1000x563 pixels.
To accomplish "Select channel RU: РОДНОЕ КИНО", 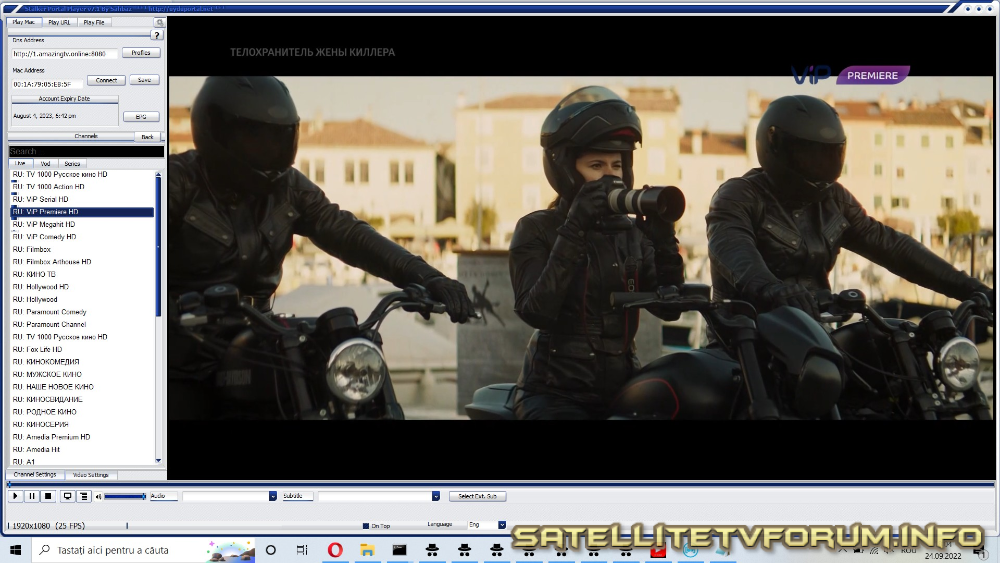I will 82,412.
